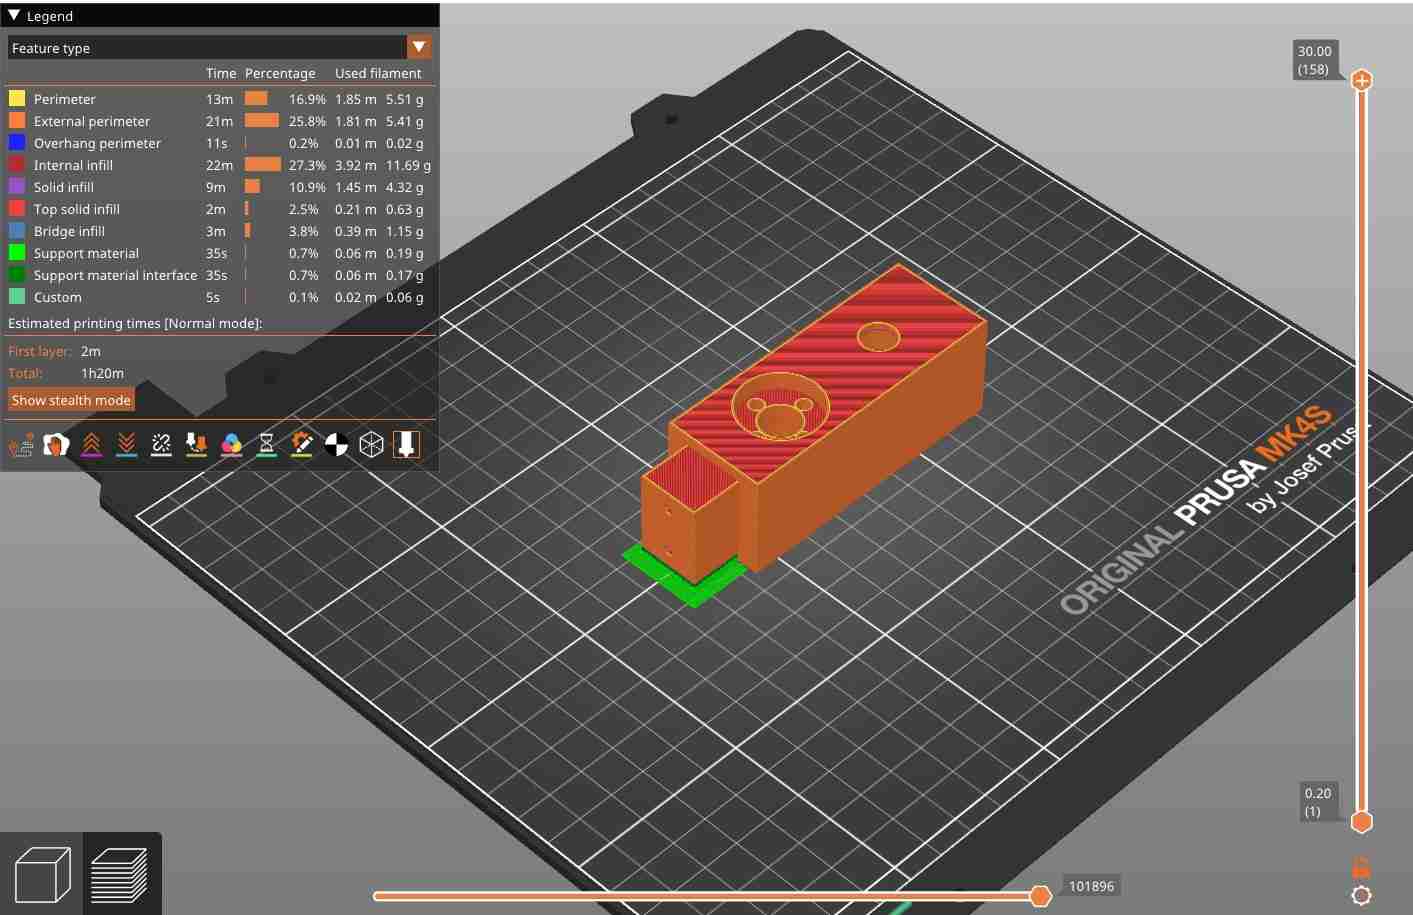Click green Support material color swatch
This screenshot has width=1413, height=915.
17,253
